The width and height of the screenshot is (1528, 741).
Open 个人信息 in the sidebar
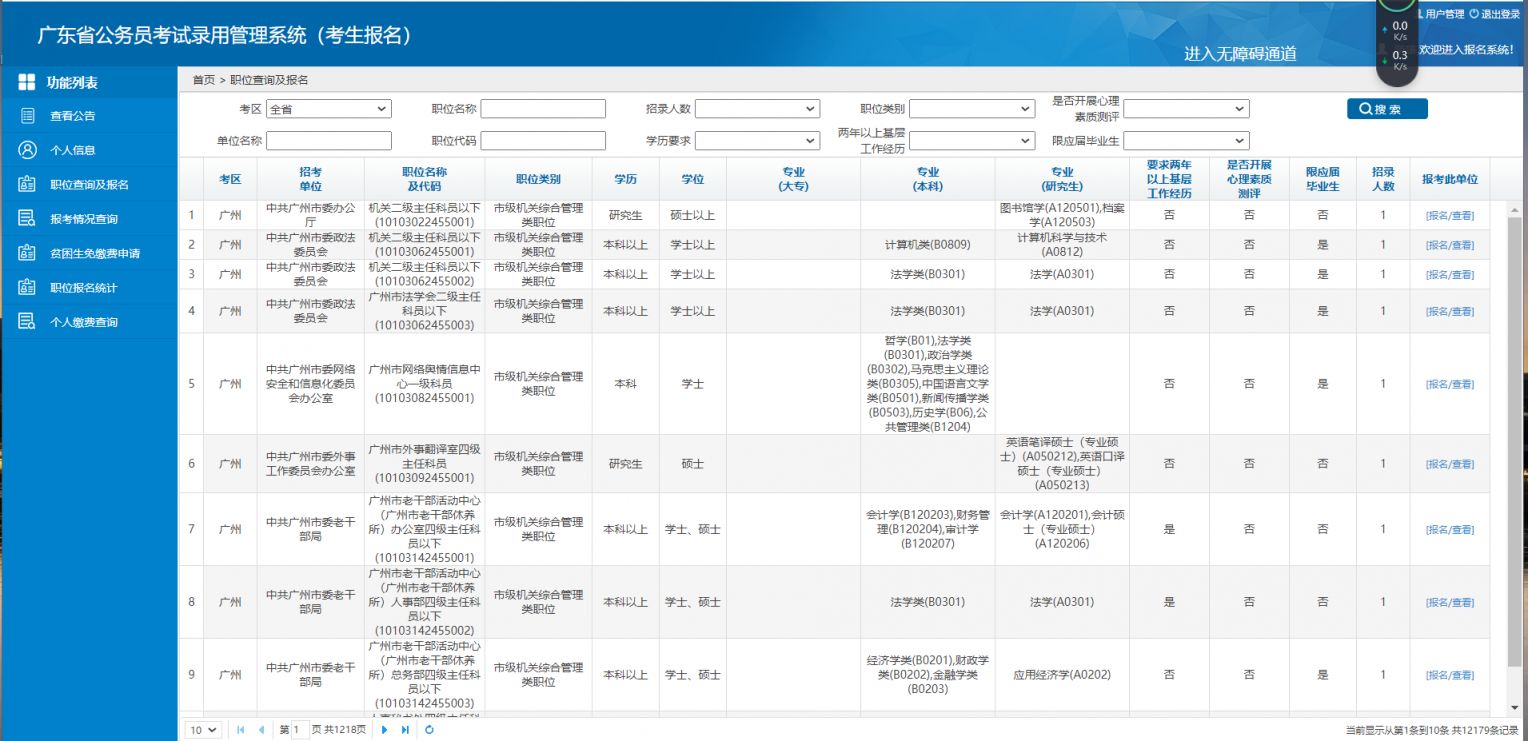(x=73, y=150)
